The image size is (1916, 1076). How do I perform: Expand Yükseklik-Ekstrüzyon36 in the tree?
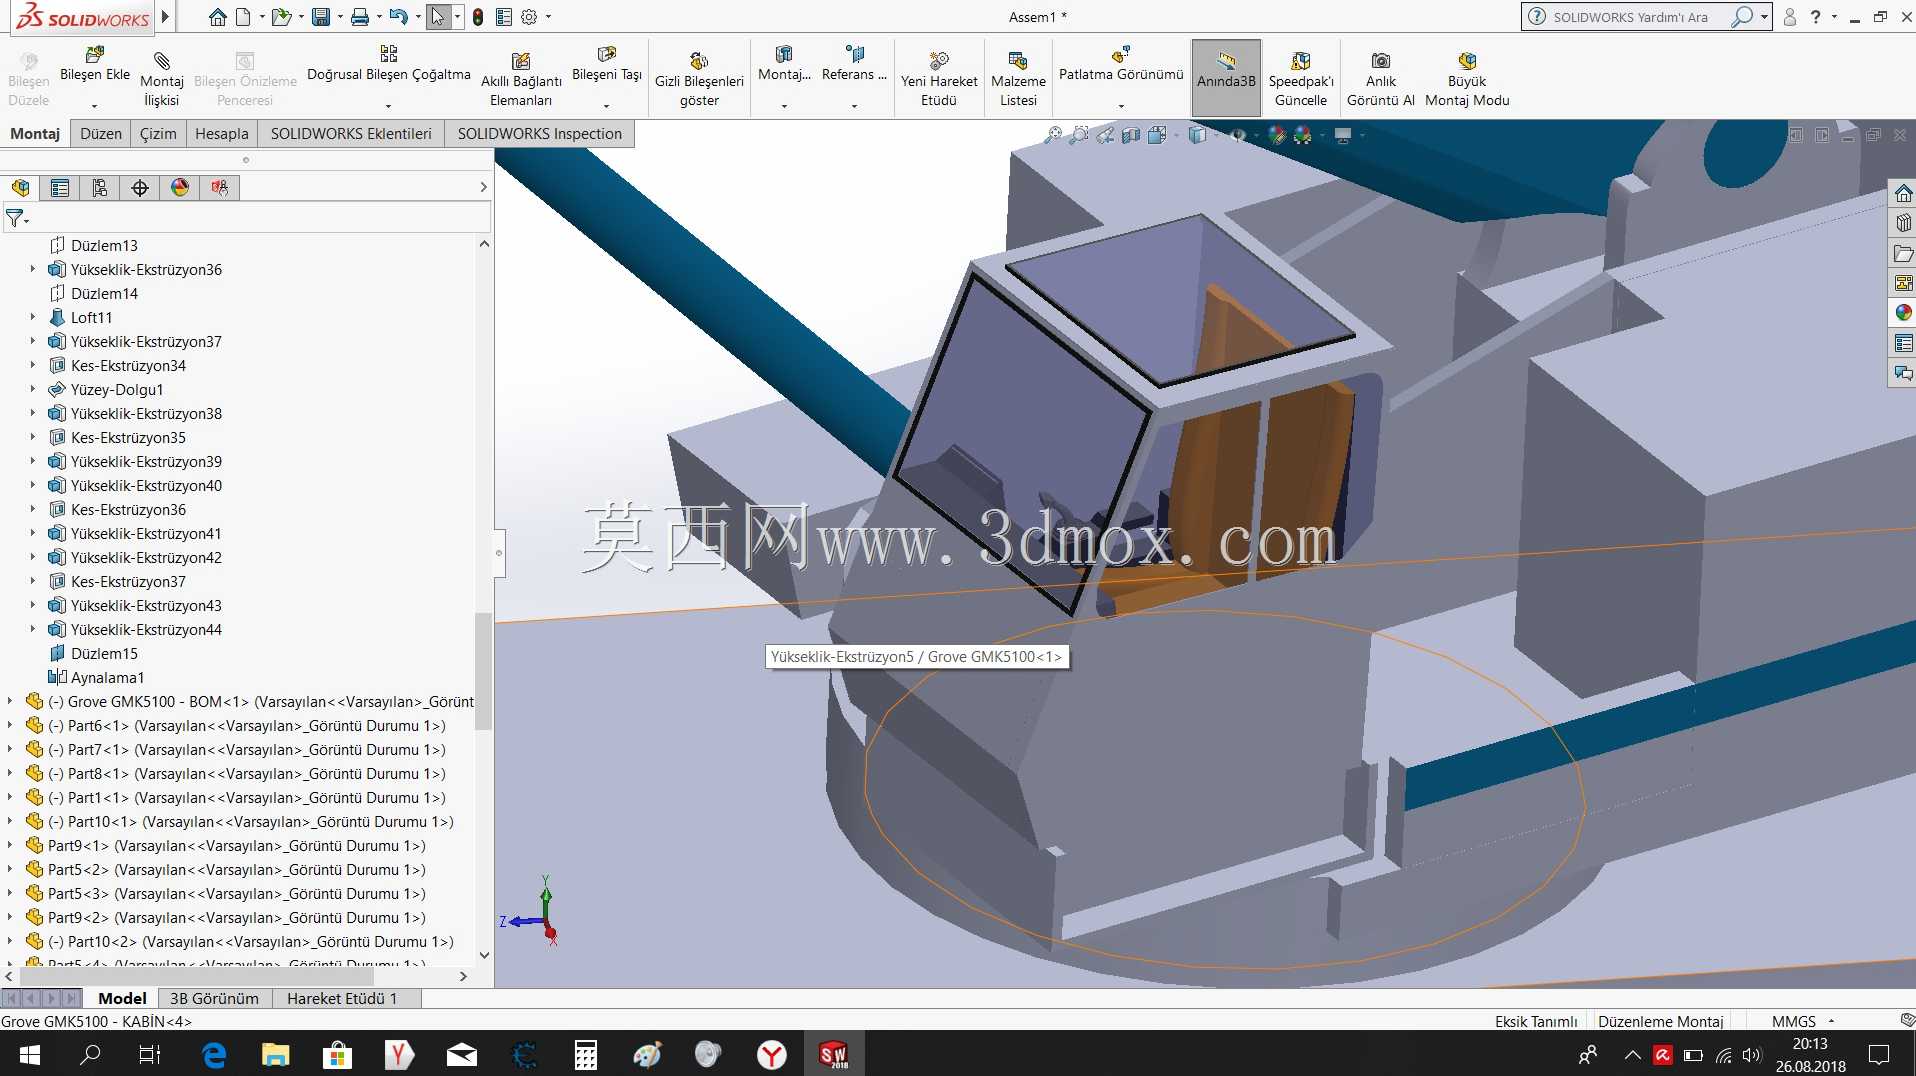coord(32,269)
